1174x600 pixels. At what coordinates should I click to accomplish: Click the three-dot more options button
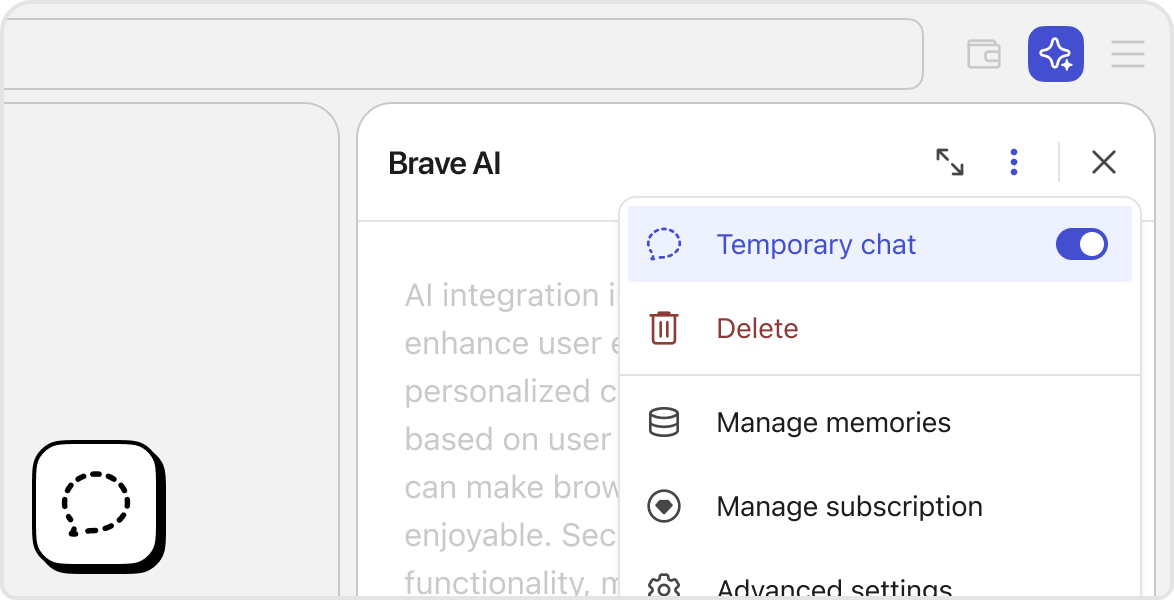1014,162
